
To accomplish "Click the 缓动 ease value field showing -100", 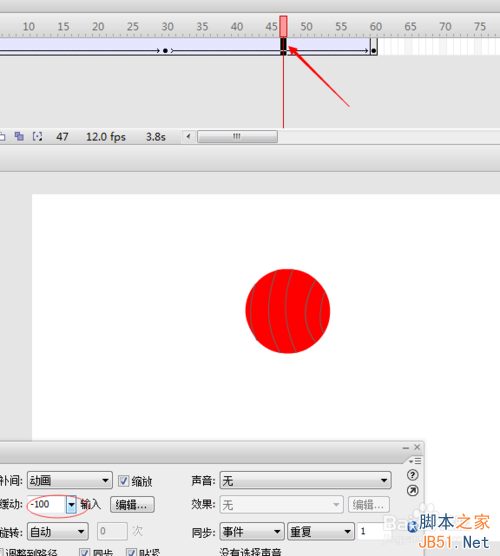I will tap(47, 504).
